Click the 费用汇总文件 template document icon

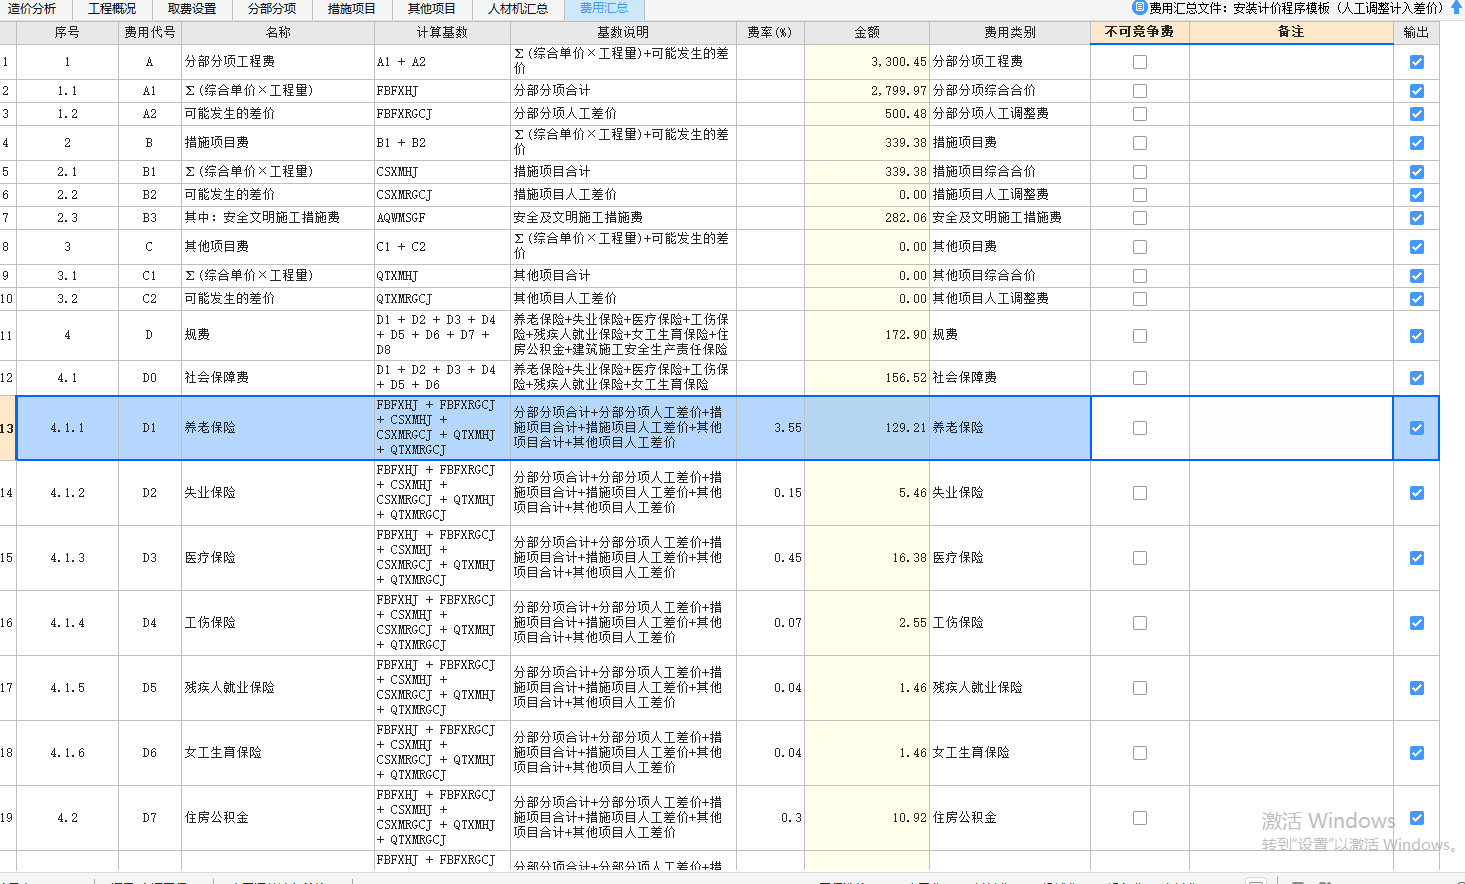1139,7
